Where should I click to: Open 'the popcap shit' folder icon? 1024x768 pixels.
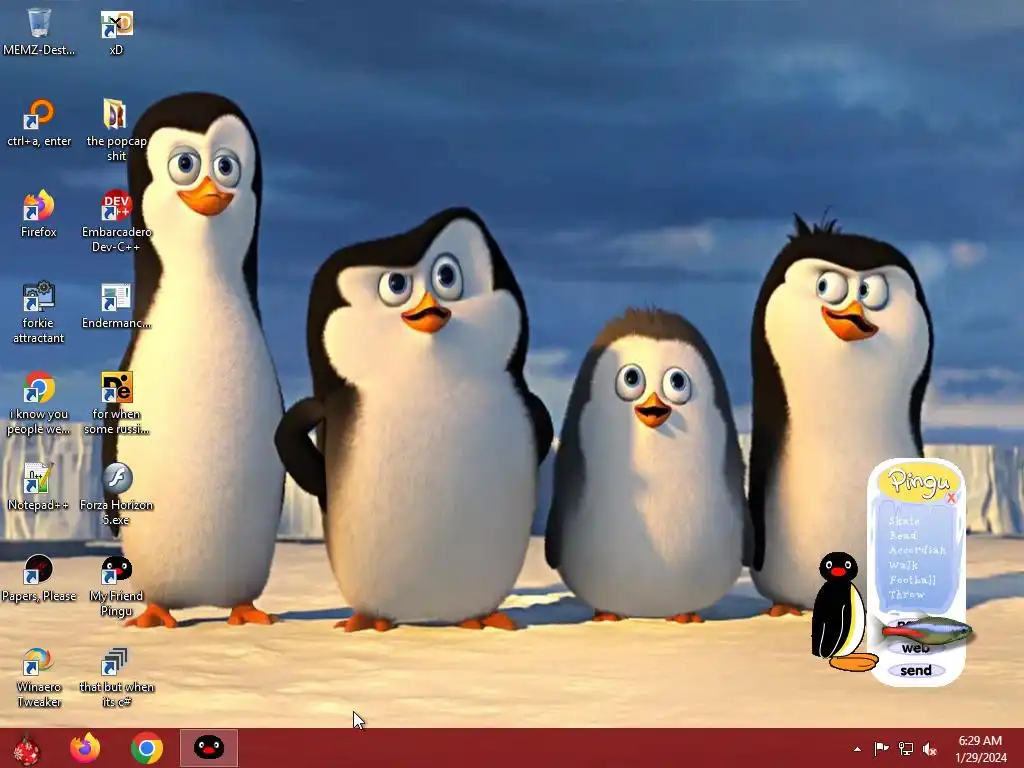click(x=116, y=129)
